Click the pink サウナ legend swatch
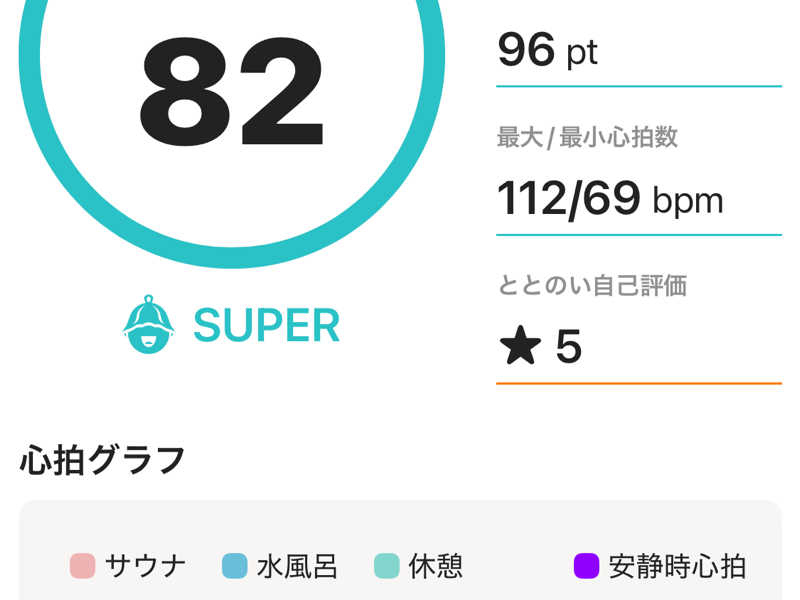The image size is (800, 600). tap(82, 566)
